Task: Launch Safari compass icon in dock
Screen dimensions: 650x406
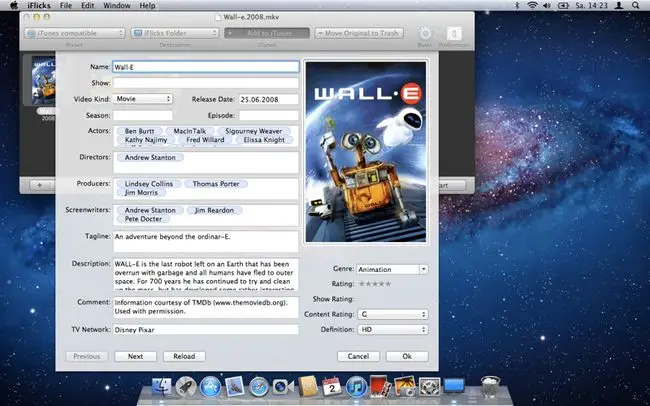Action: click(x=259, y=387)
